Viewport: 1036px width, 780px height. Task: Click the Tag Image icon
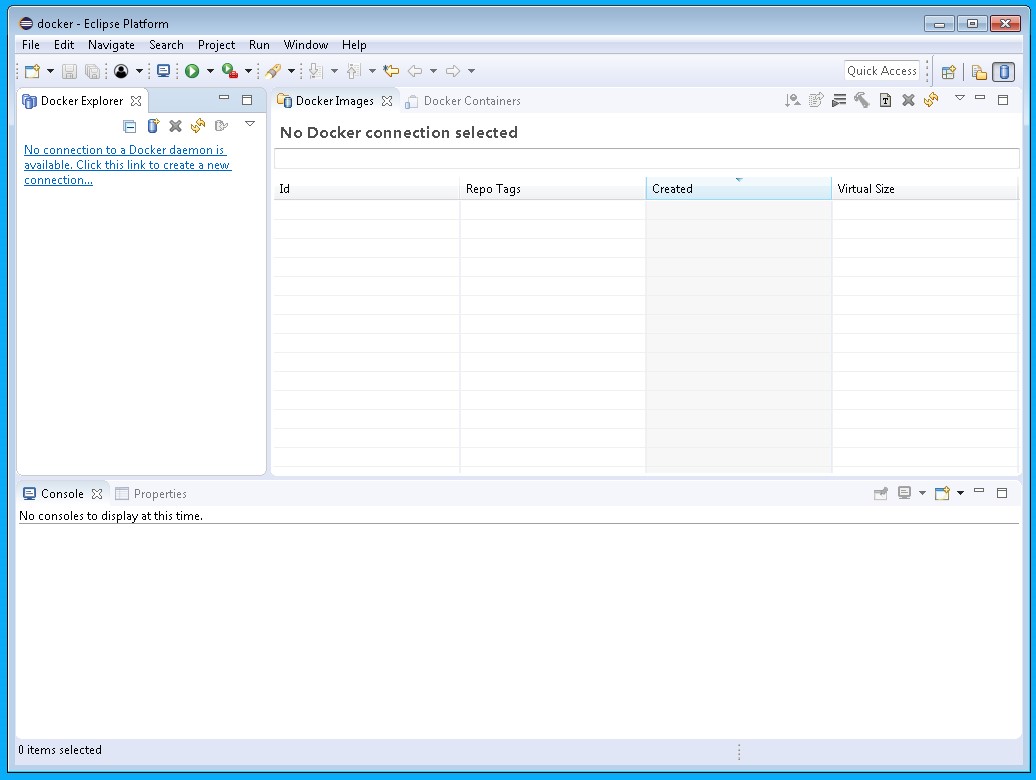coord(885,100)
